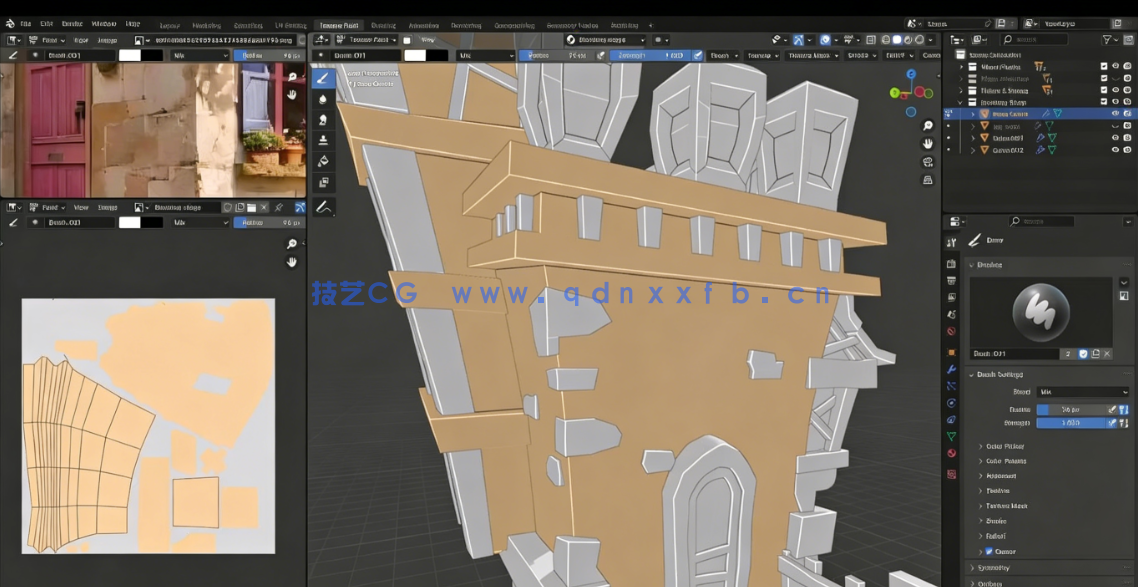Enable the Cursor checkbox in Brush Settings
This screenshot has height=587, width=1138.
coord(988,551)
